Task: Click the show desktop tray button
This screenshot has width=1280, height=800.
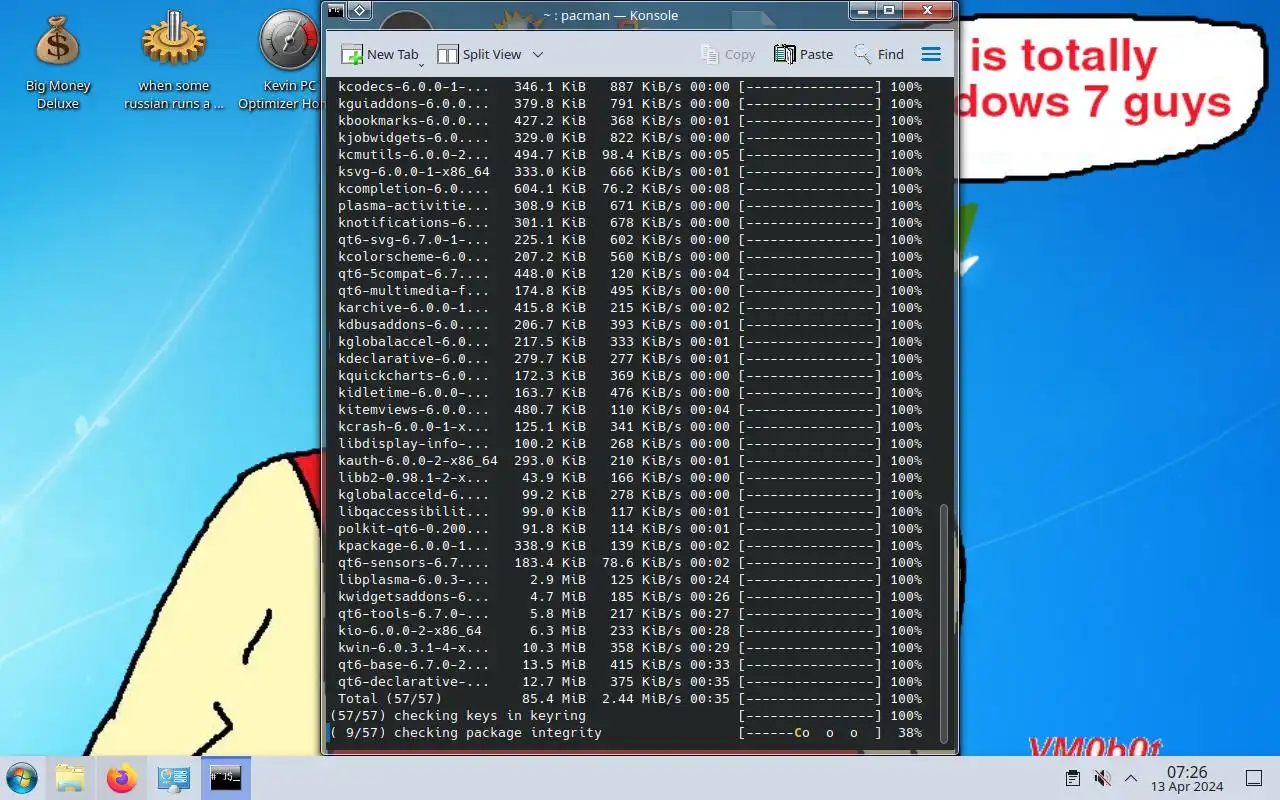Action: pos(1253,778)
